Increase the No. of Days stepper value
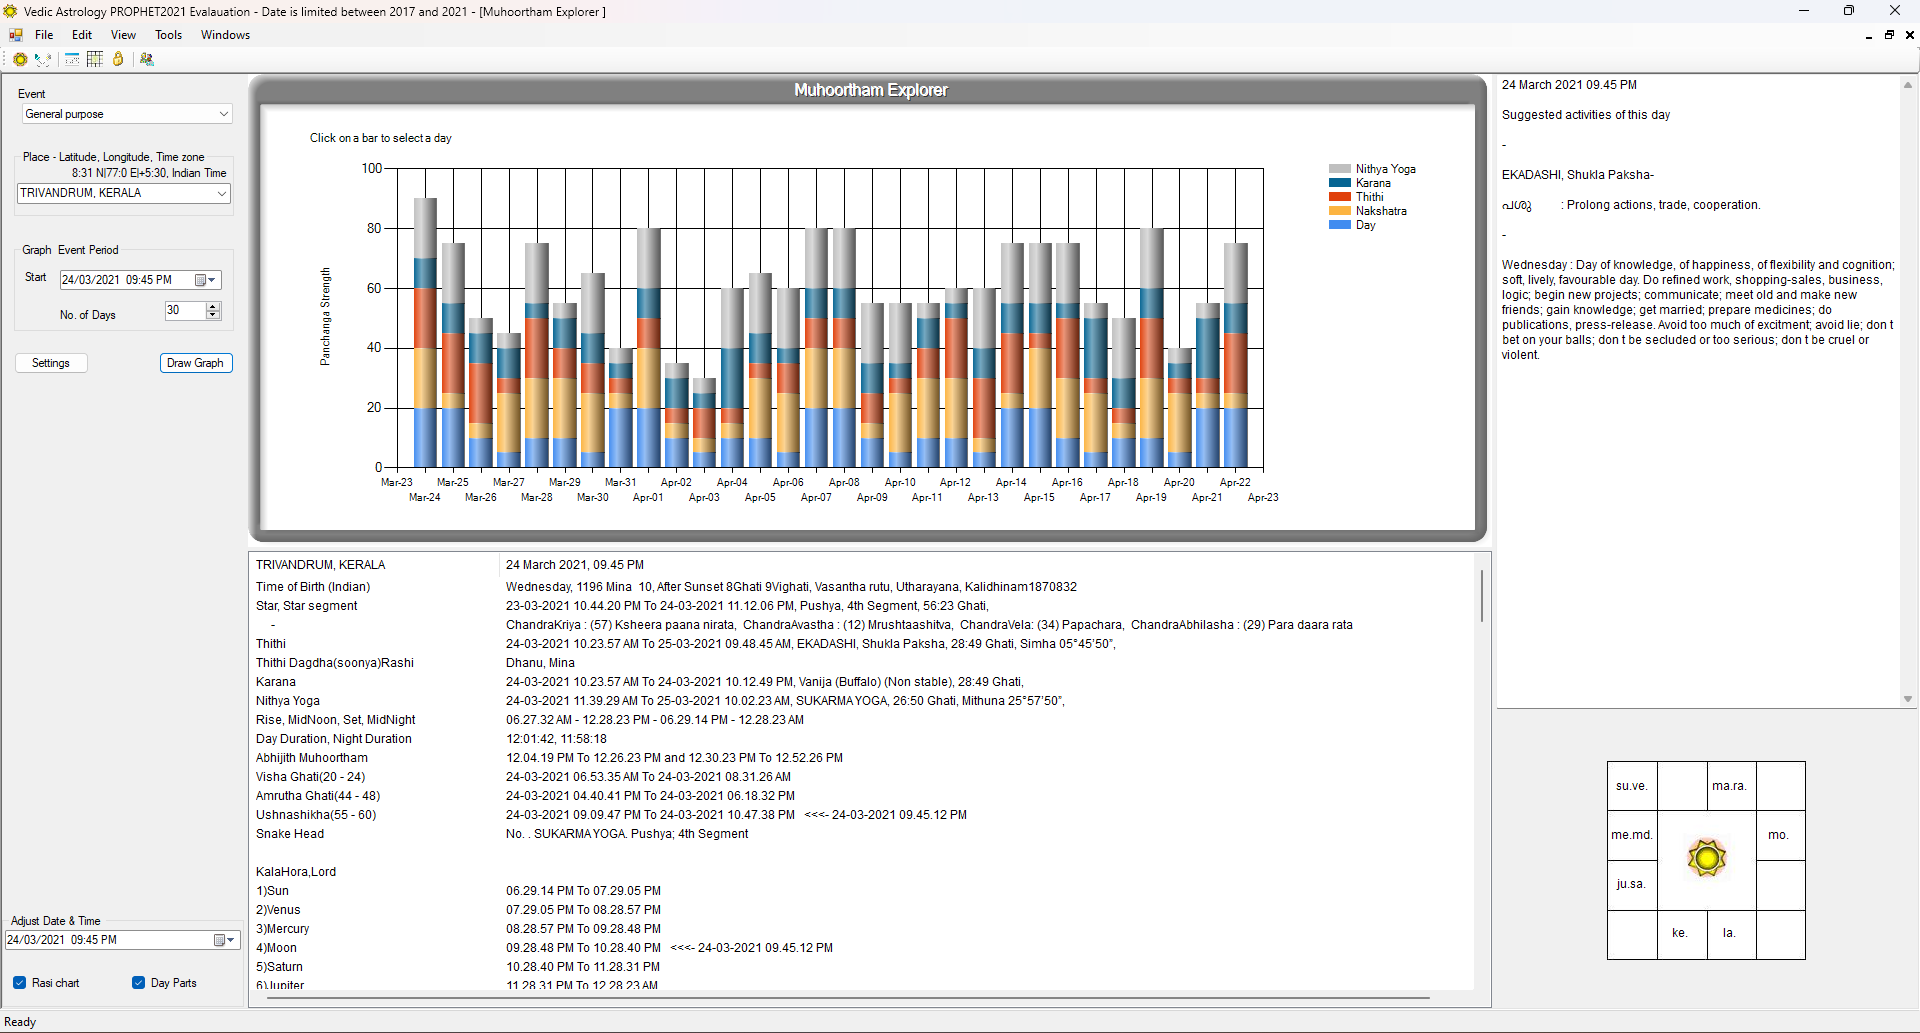 [x=213, y=306]
